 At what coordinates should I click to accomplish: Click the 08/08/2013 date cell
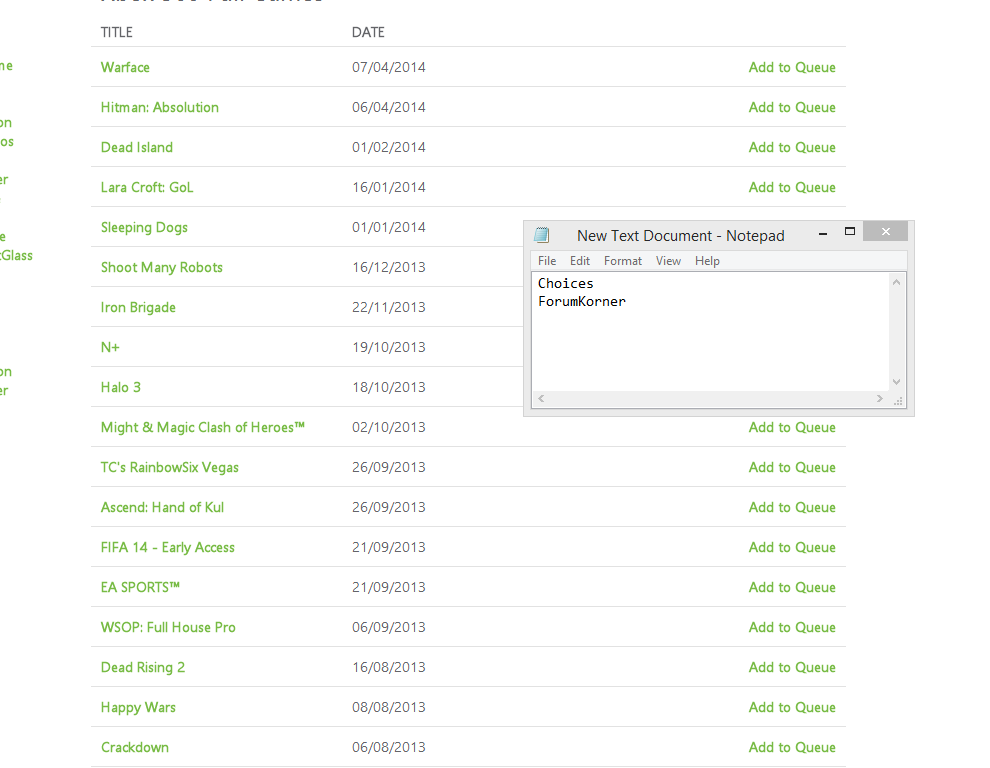click(389, 707)
